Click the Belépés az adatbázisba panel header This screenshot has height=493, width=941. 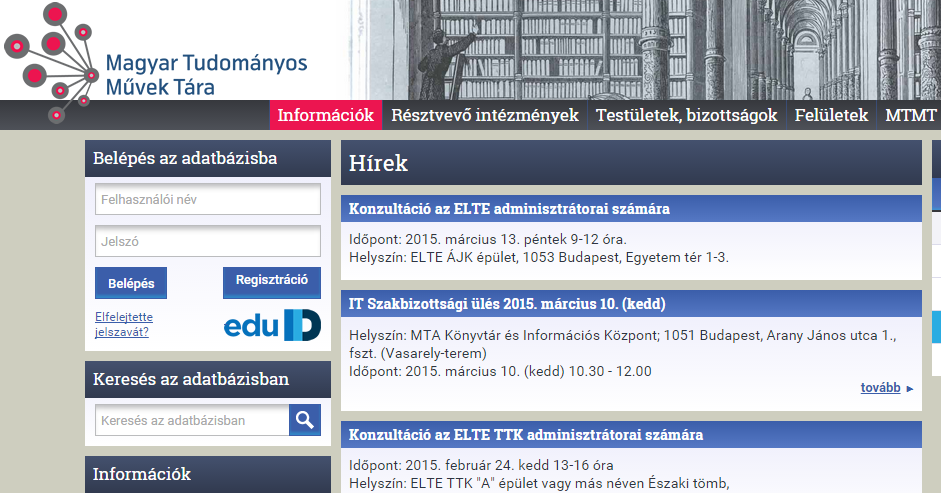pyautogui.click(x=208, y=159)
